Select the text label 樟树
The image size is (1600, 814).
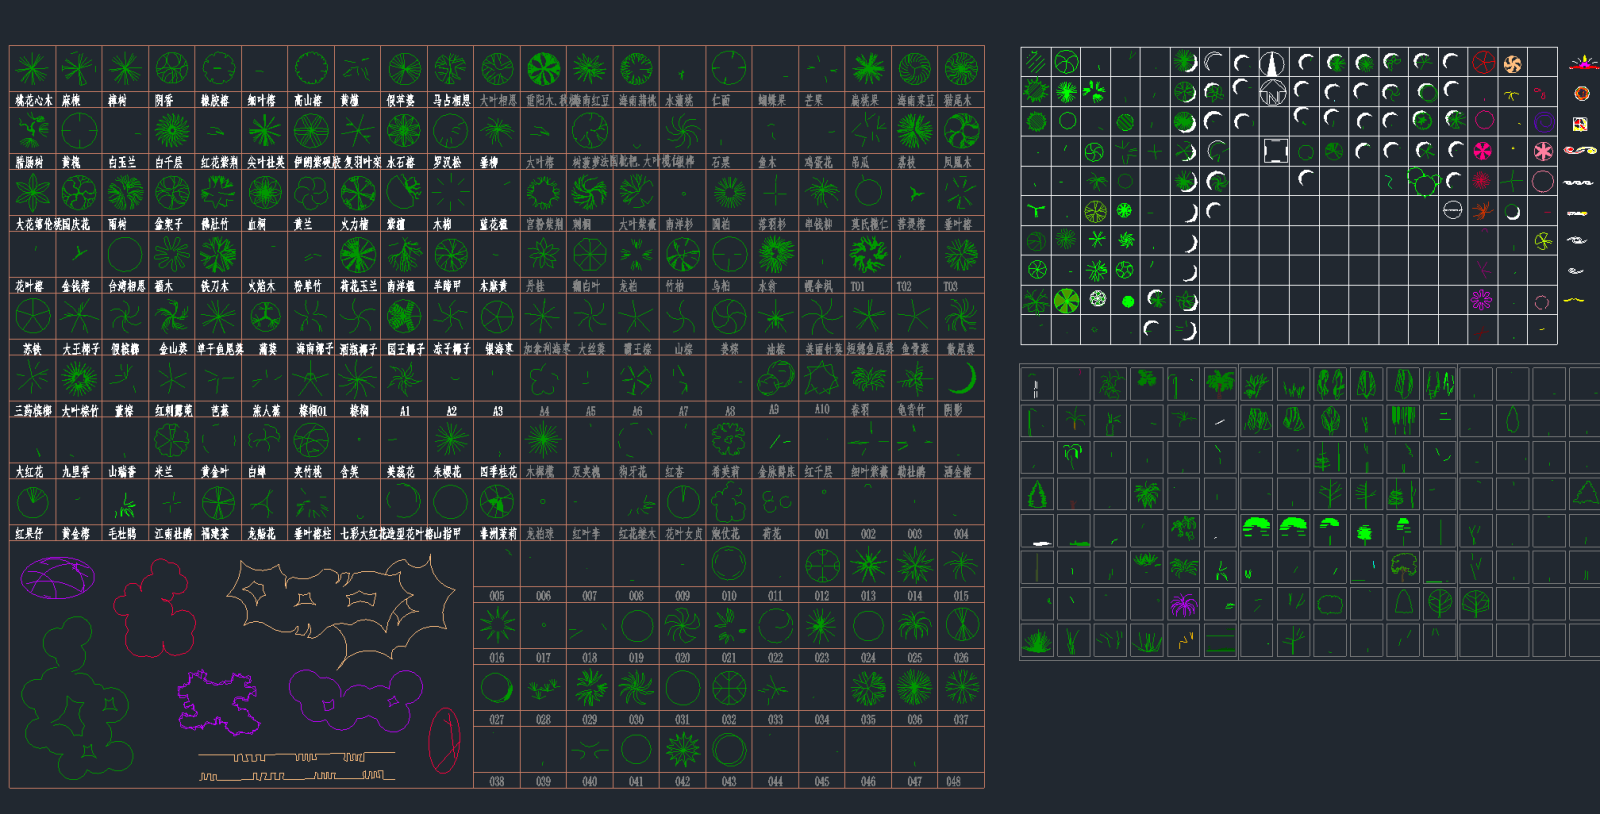(x=117, y=101)
